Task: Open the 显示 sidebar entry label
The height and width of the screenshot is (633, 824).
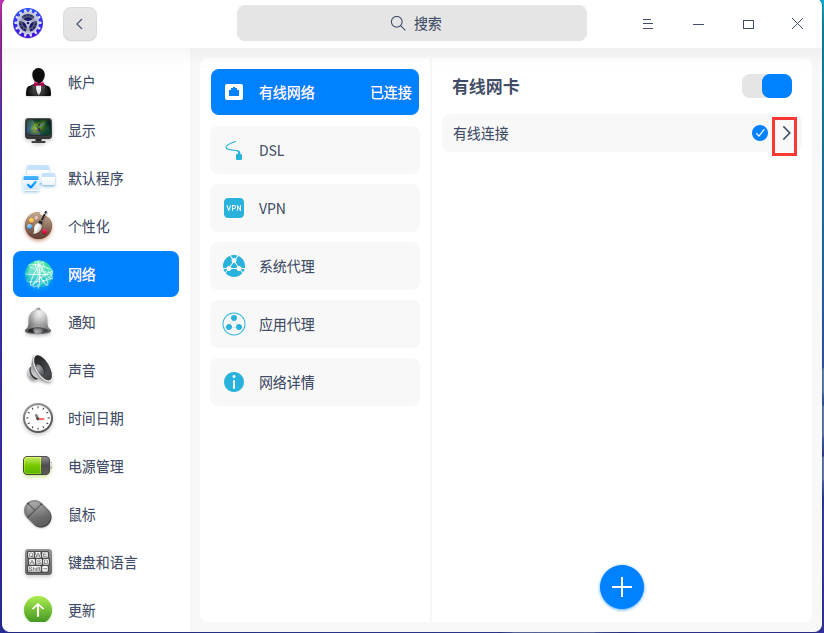Action: 81,130
